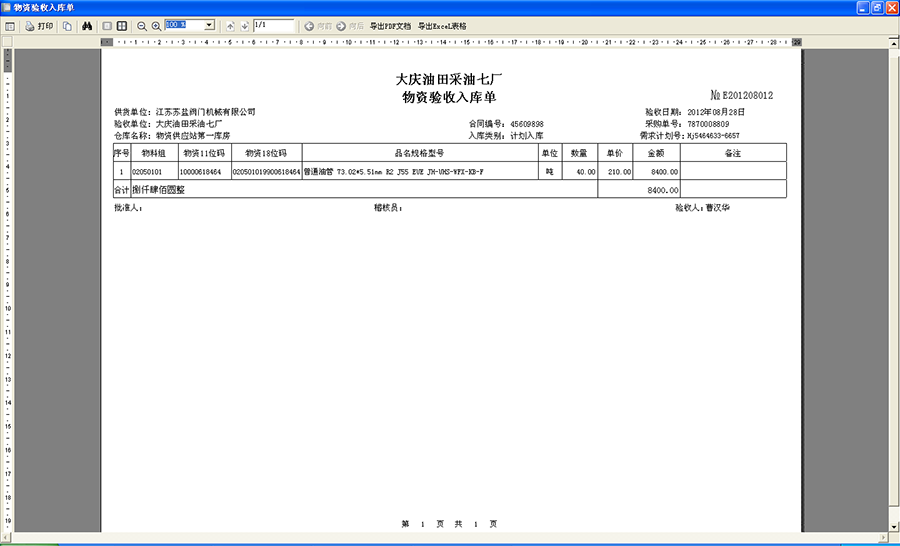Viewport: 900px width, 546px height.
Task: Click the 物资18位码 column header
Action: [x=266, y=153]
